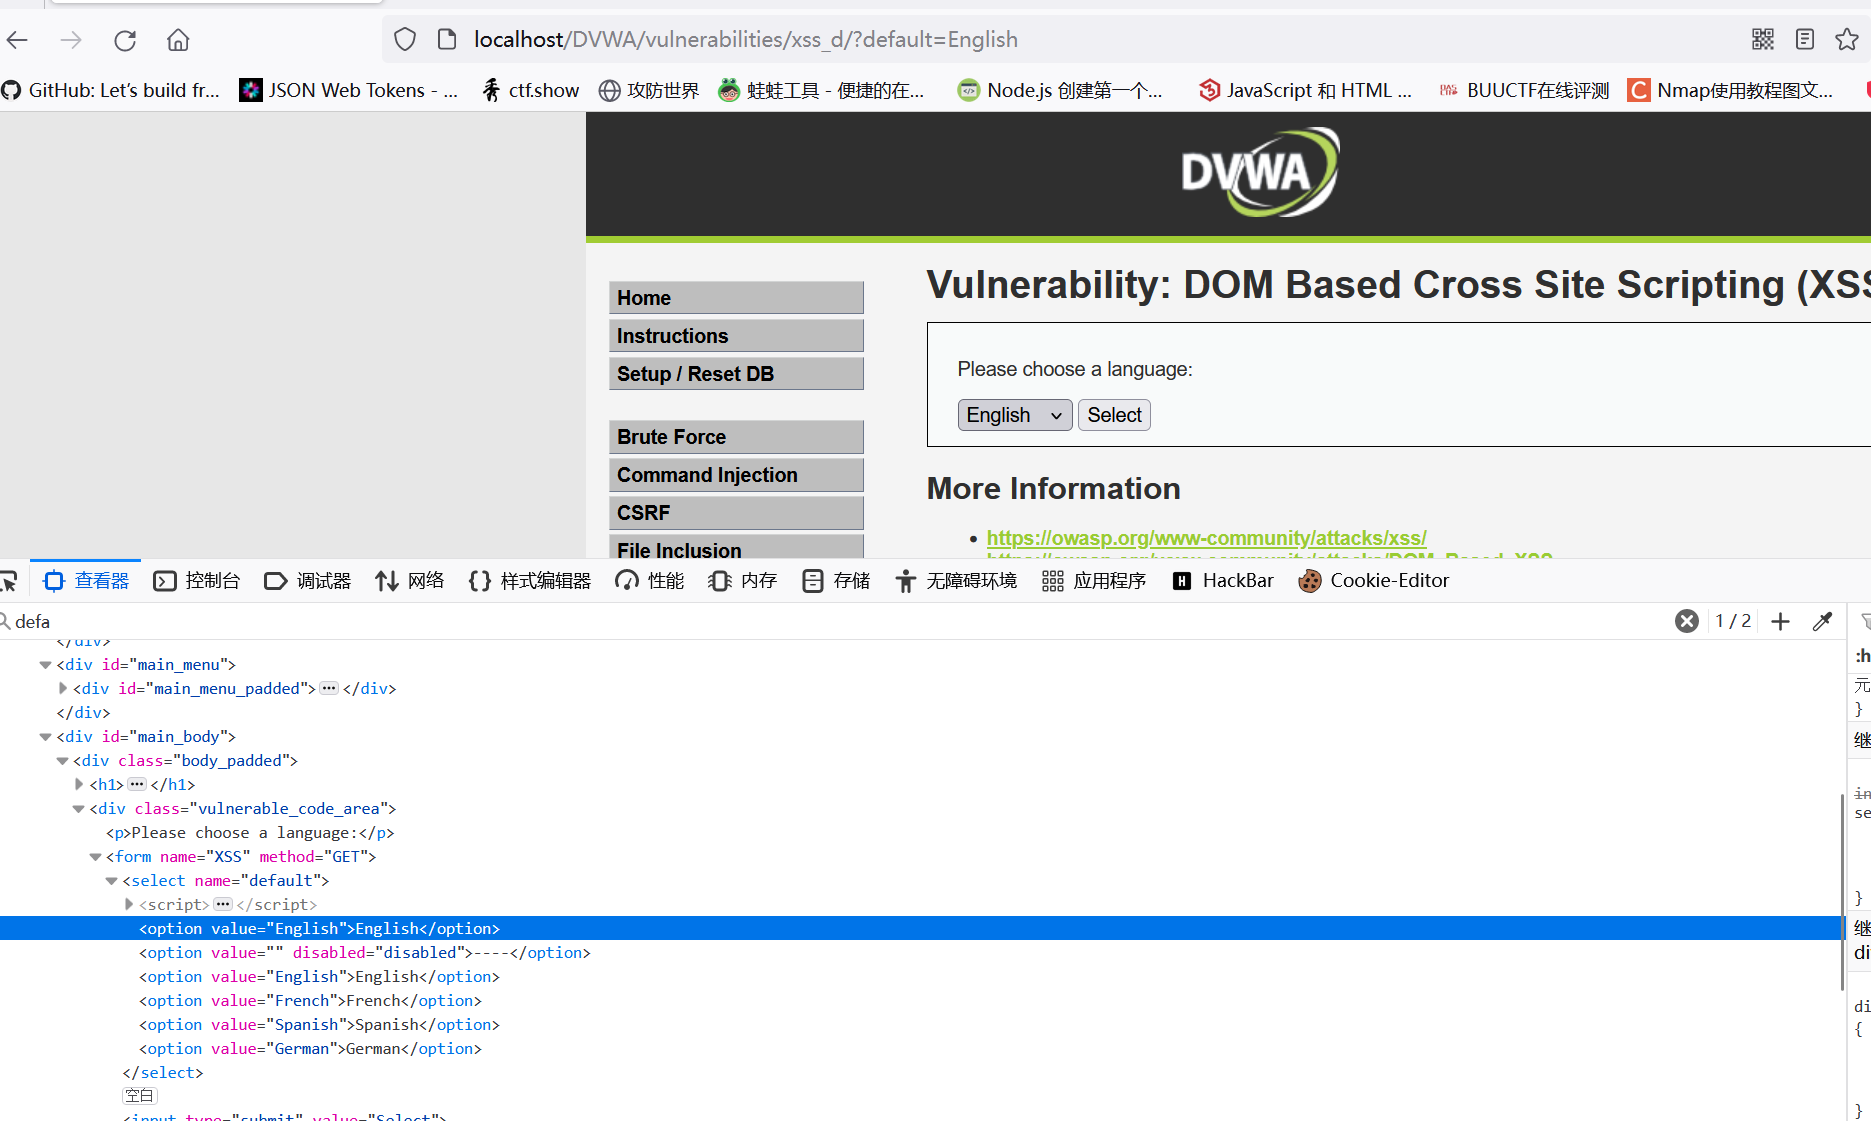Open the File Inclusion menu item

pyautogui.click(x=736, y=547)
